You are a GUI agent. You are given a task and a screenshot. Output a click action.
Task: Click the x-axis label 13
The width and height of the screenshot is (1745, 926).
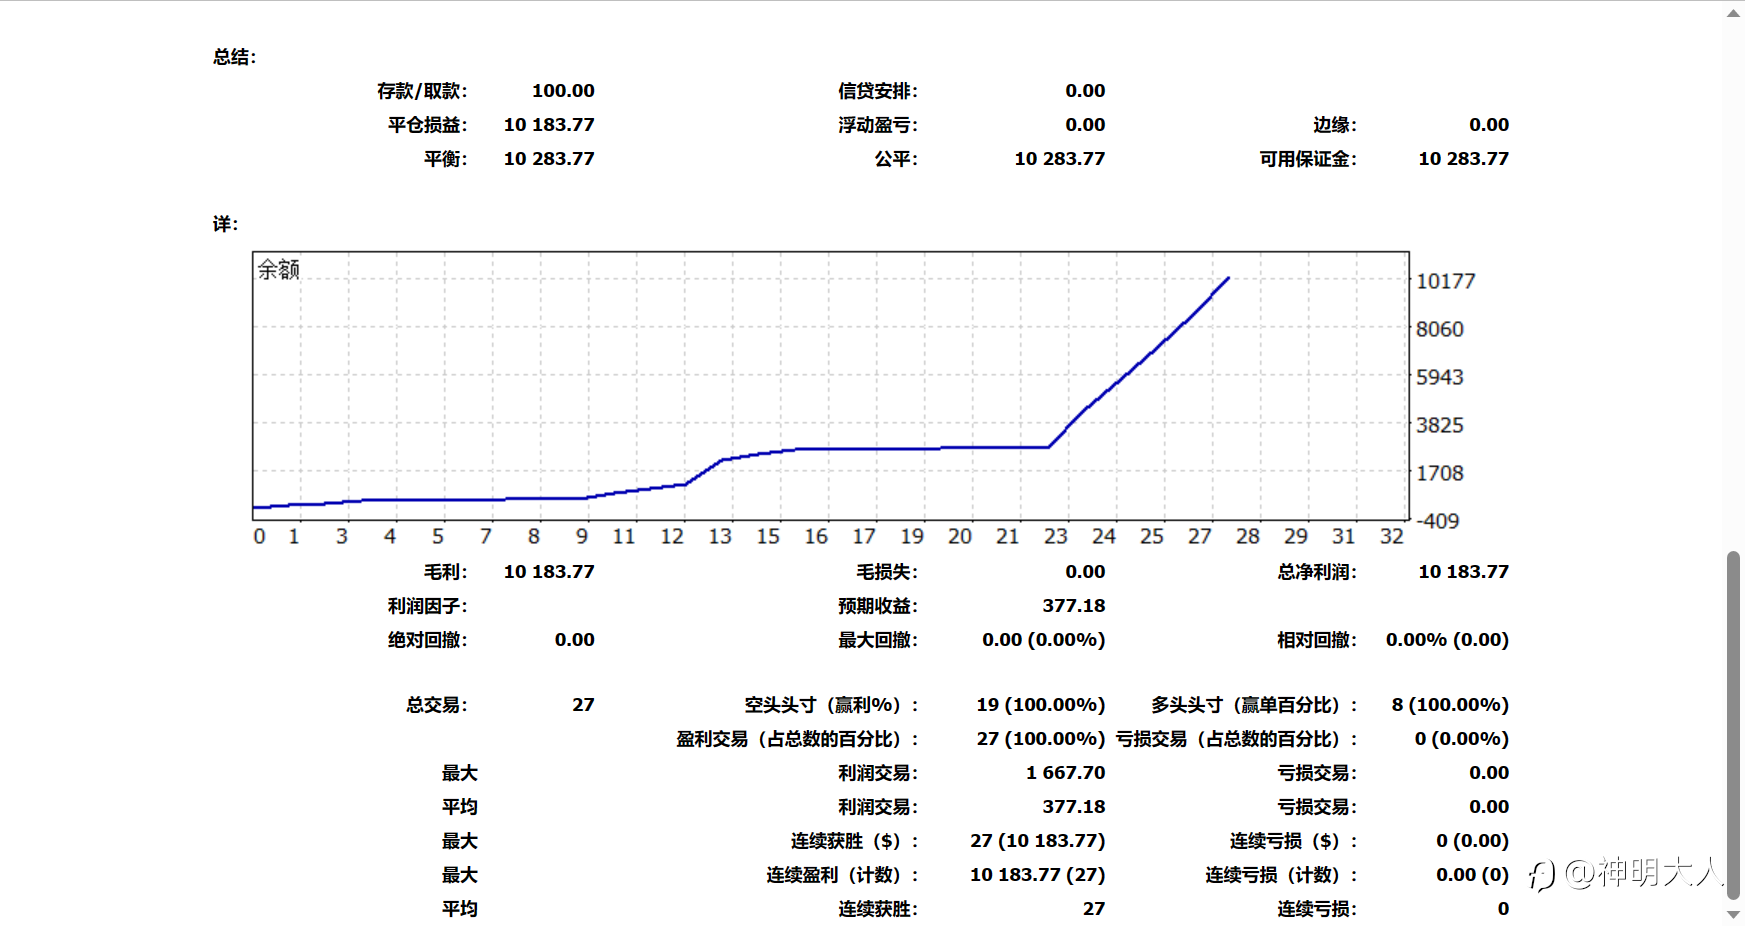point(720,537)
